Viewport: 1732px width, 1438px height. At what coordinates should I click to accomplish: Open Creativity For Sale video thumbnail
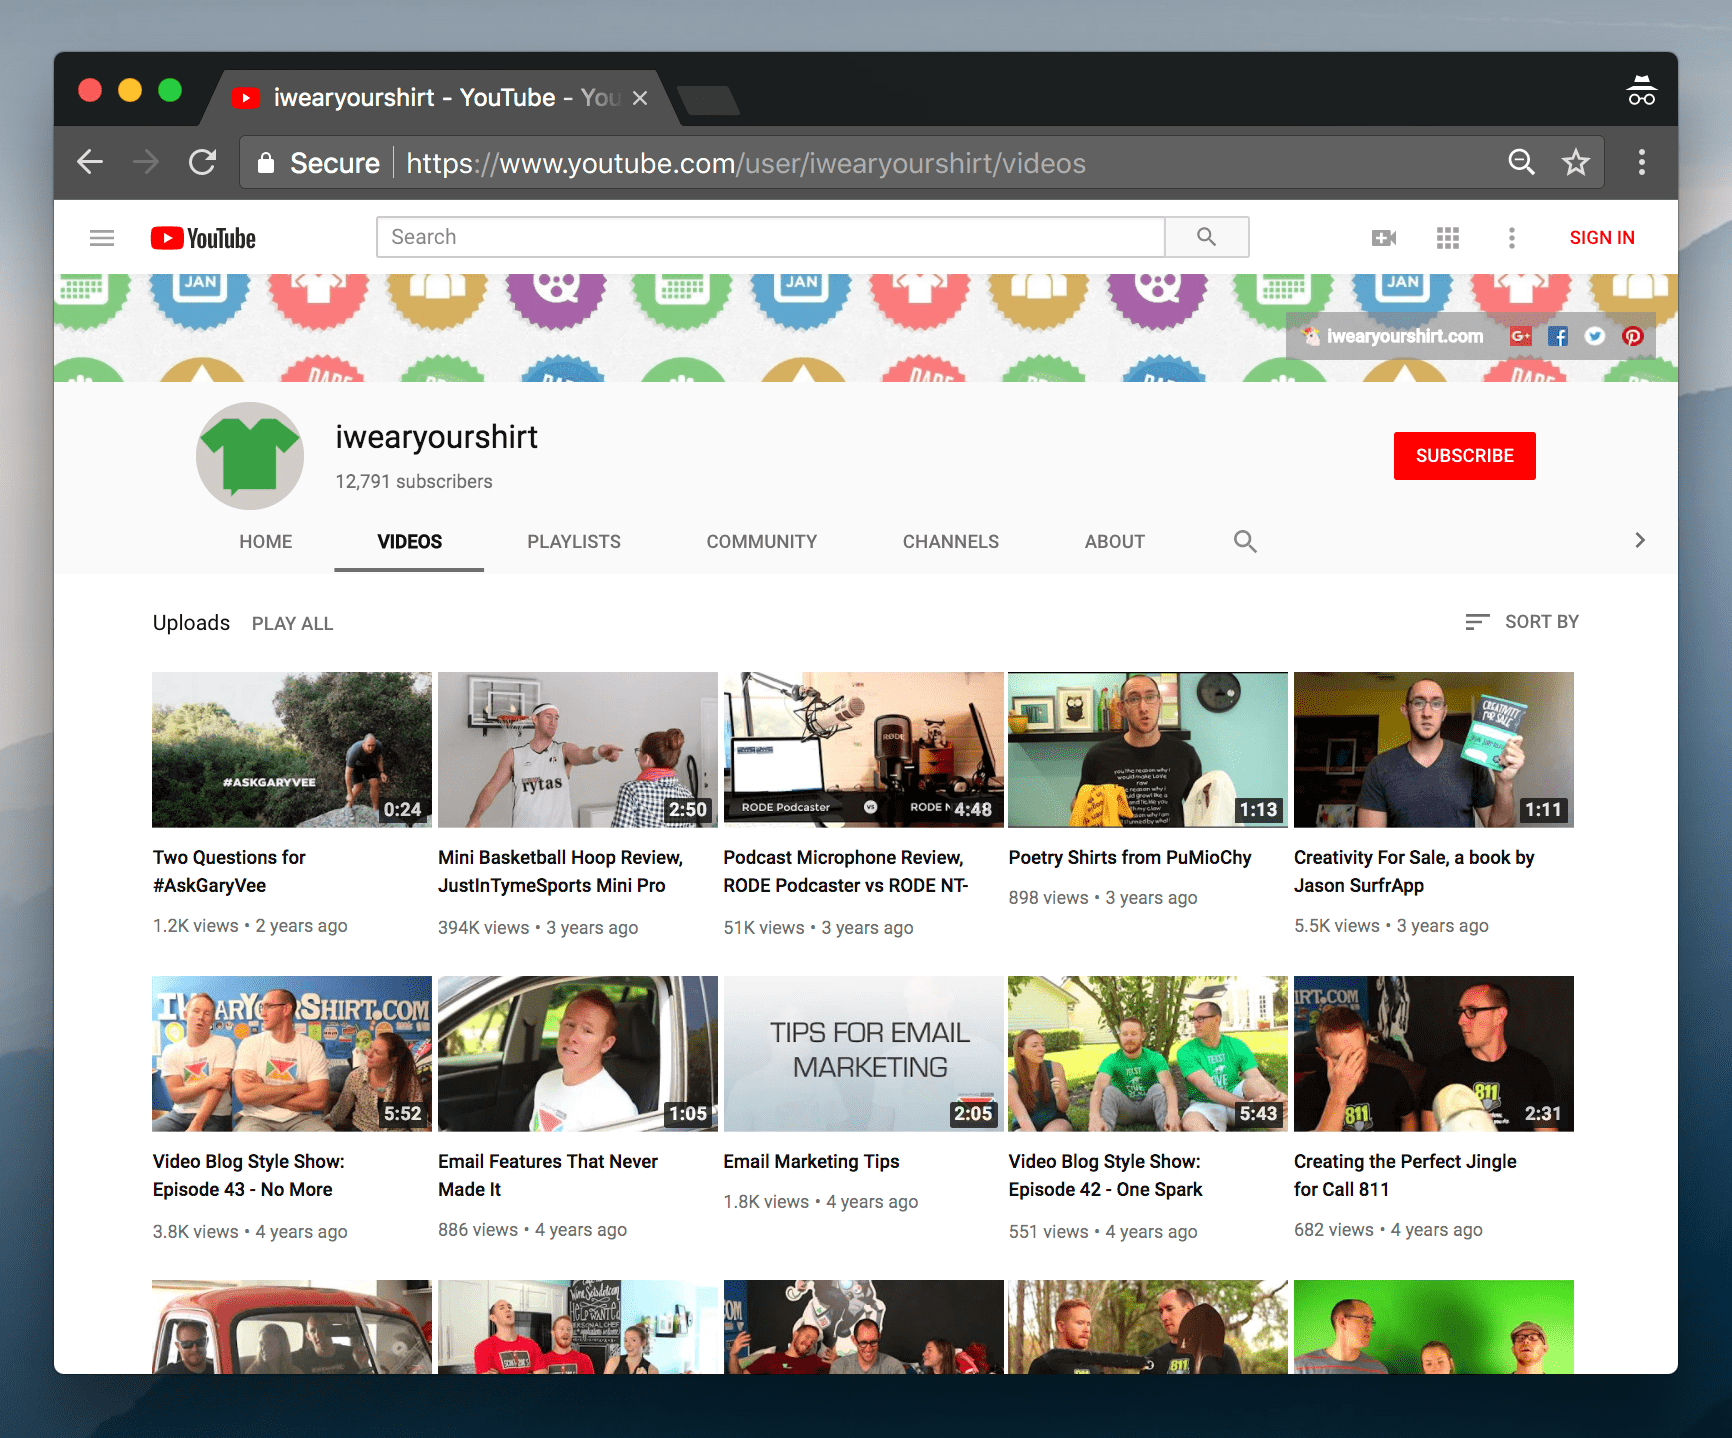tap(1434, 750)
